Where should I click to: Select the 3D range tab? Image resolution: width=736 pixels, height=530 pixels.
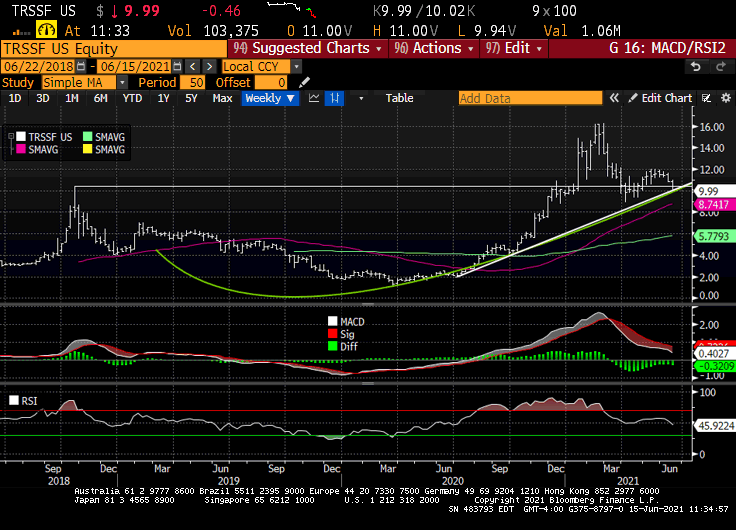coord(43,98)
